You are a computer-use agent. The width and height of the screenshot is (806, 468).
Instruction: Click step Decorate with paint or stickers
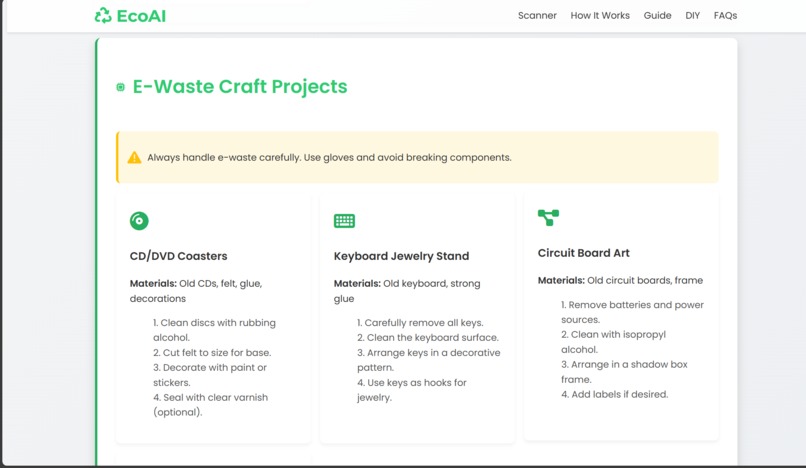pos(210,375)
